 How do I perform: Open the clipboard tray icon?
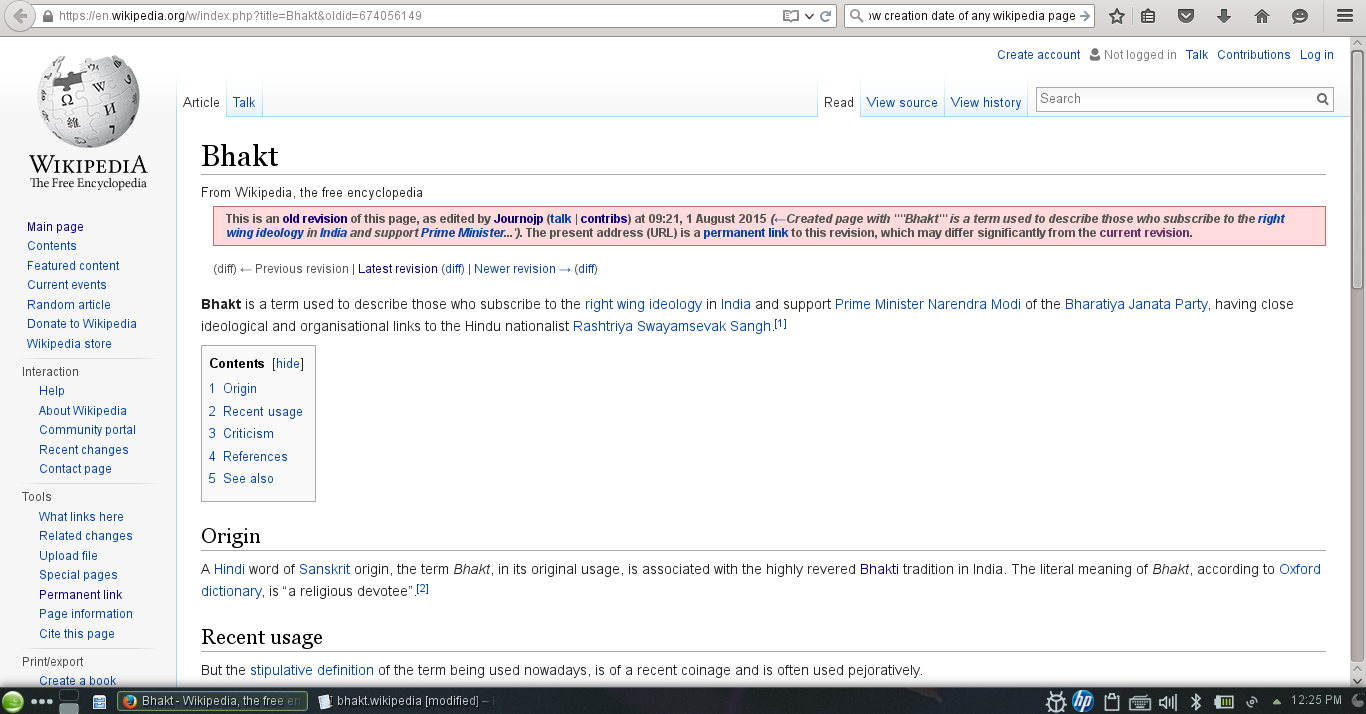1111,701
